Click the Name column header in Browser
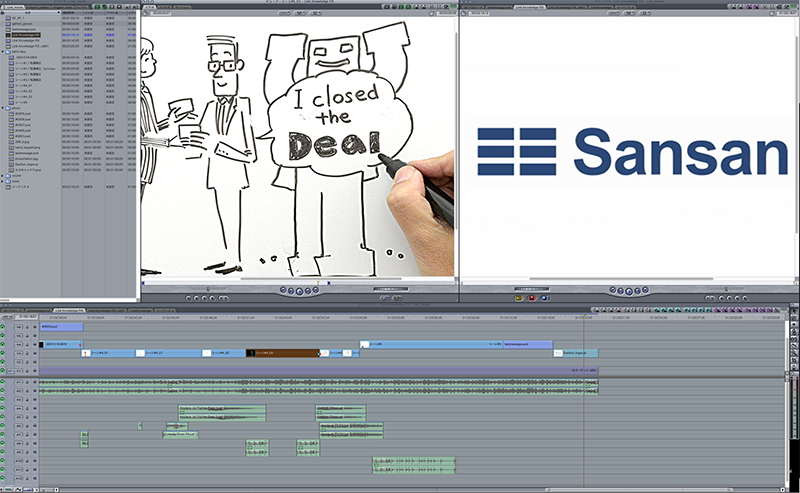Viewport: 800px width, 493px height. pos(31,12)
